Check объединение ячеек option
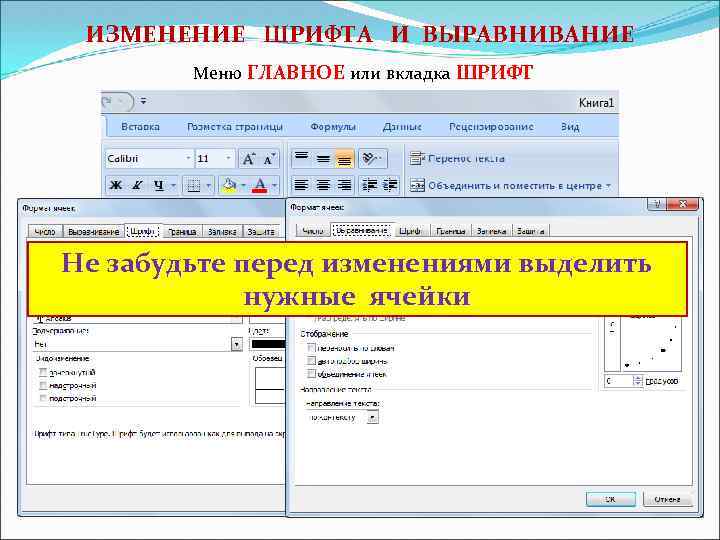Image resolution: width=720 pixels, height=540 pixels. 311,374
